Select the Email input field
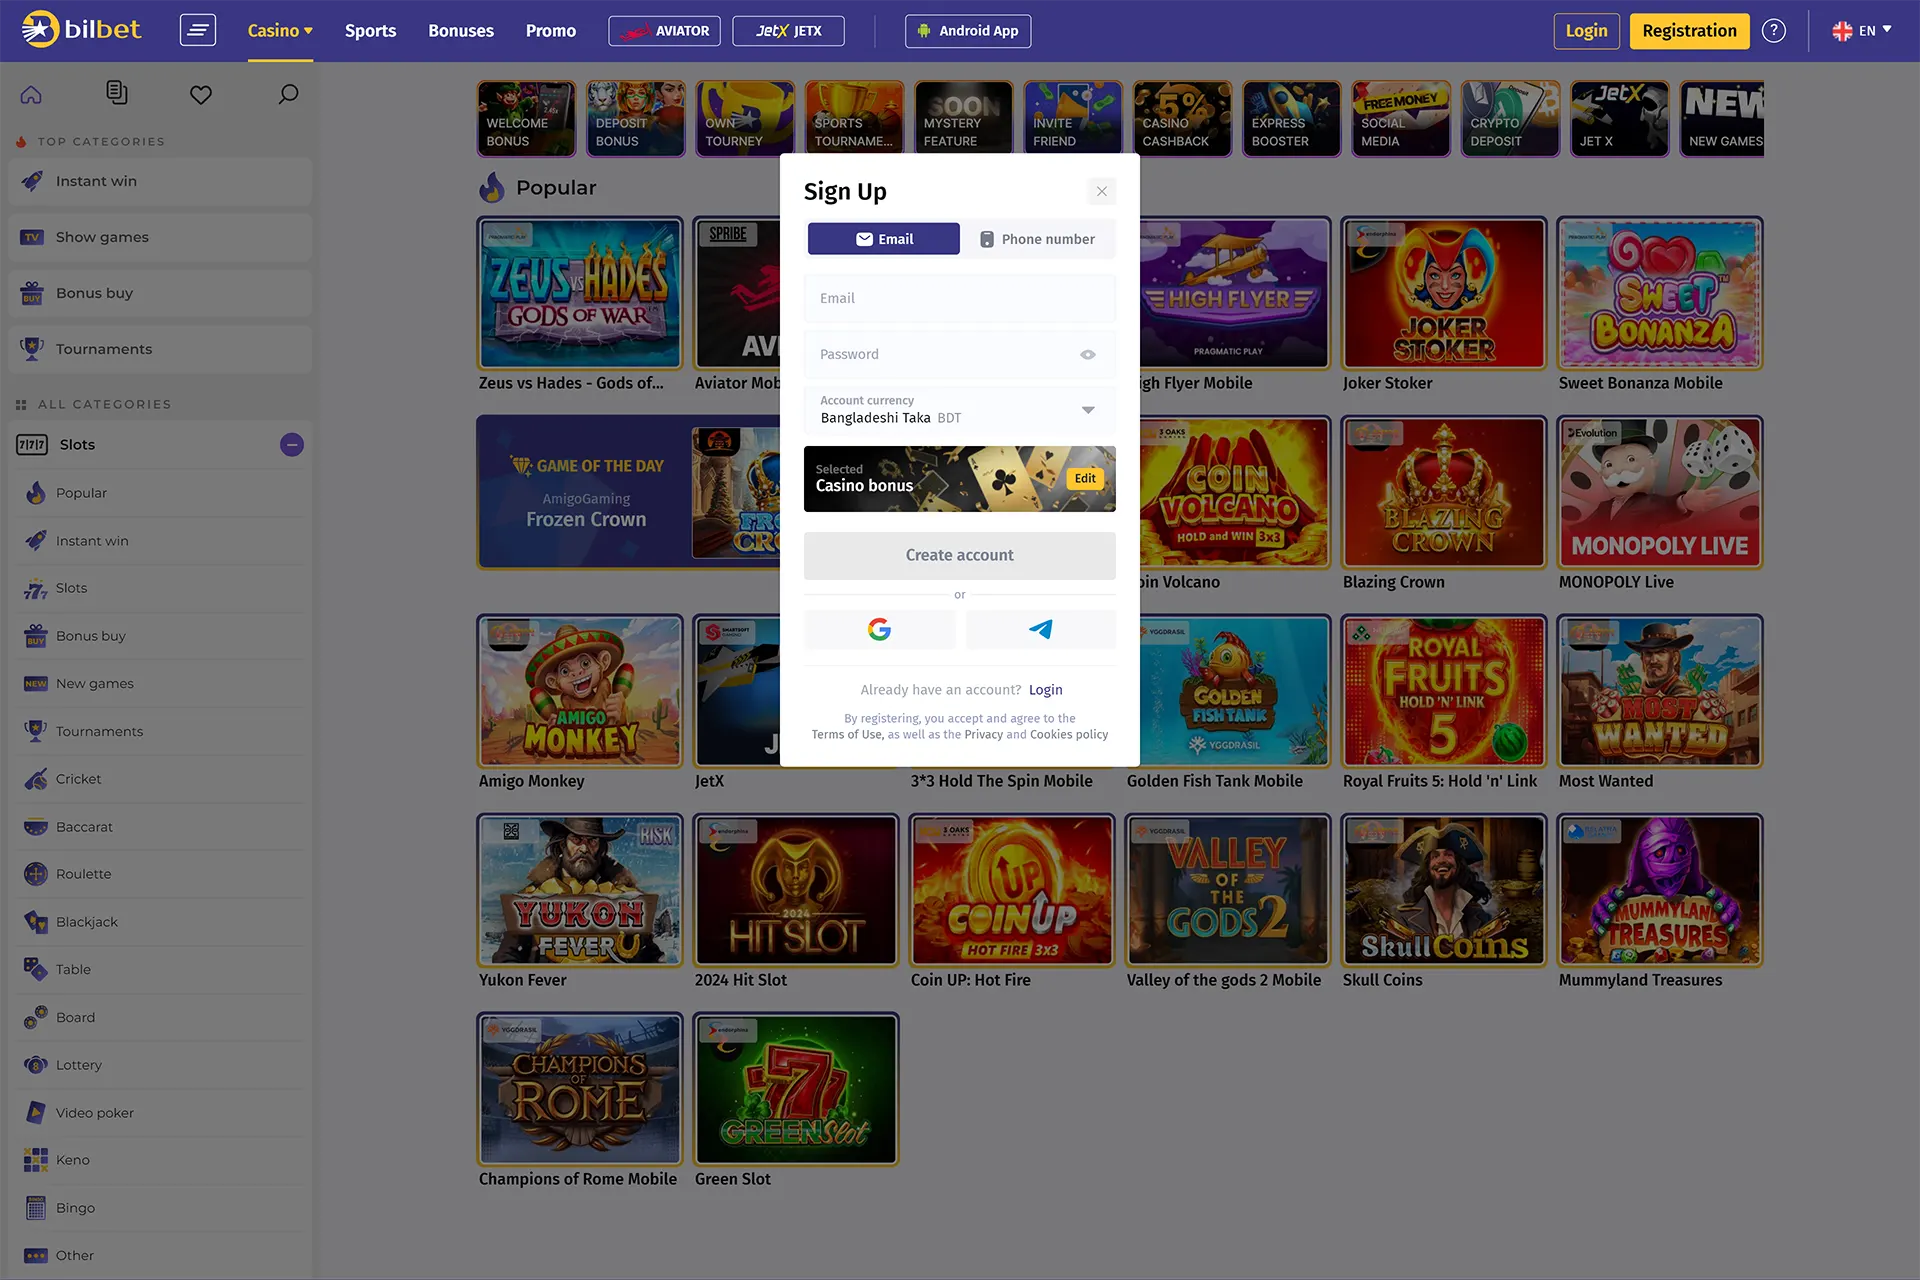The image size is (1920, 1280). (x=960, y=297)
